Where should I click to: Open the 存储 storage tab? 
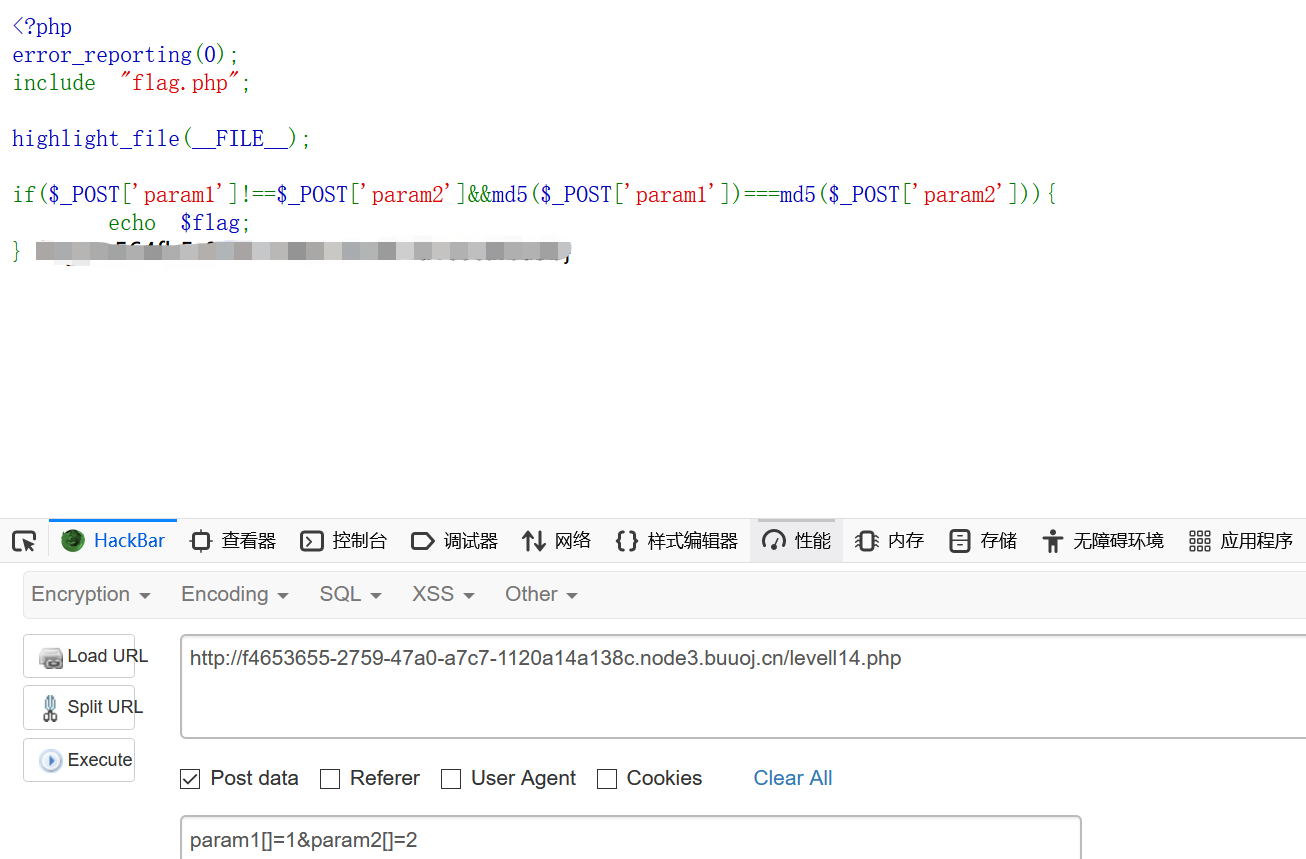coord(983,541)
